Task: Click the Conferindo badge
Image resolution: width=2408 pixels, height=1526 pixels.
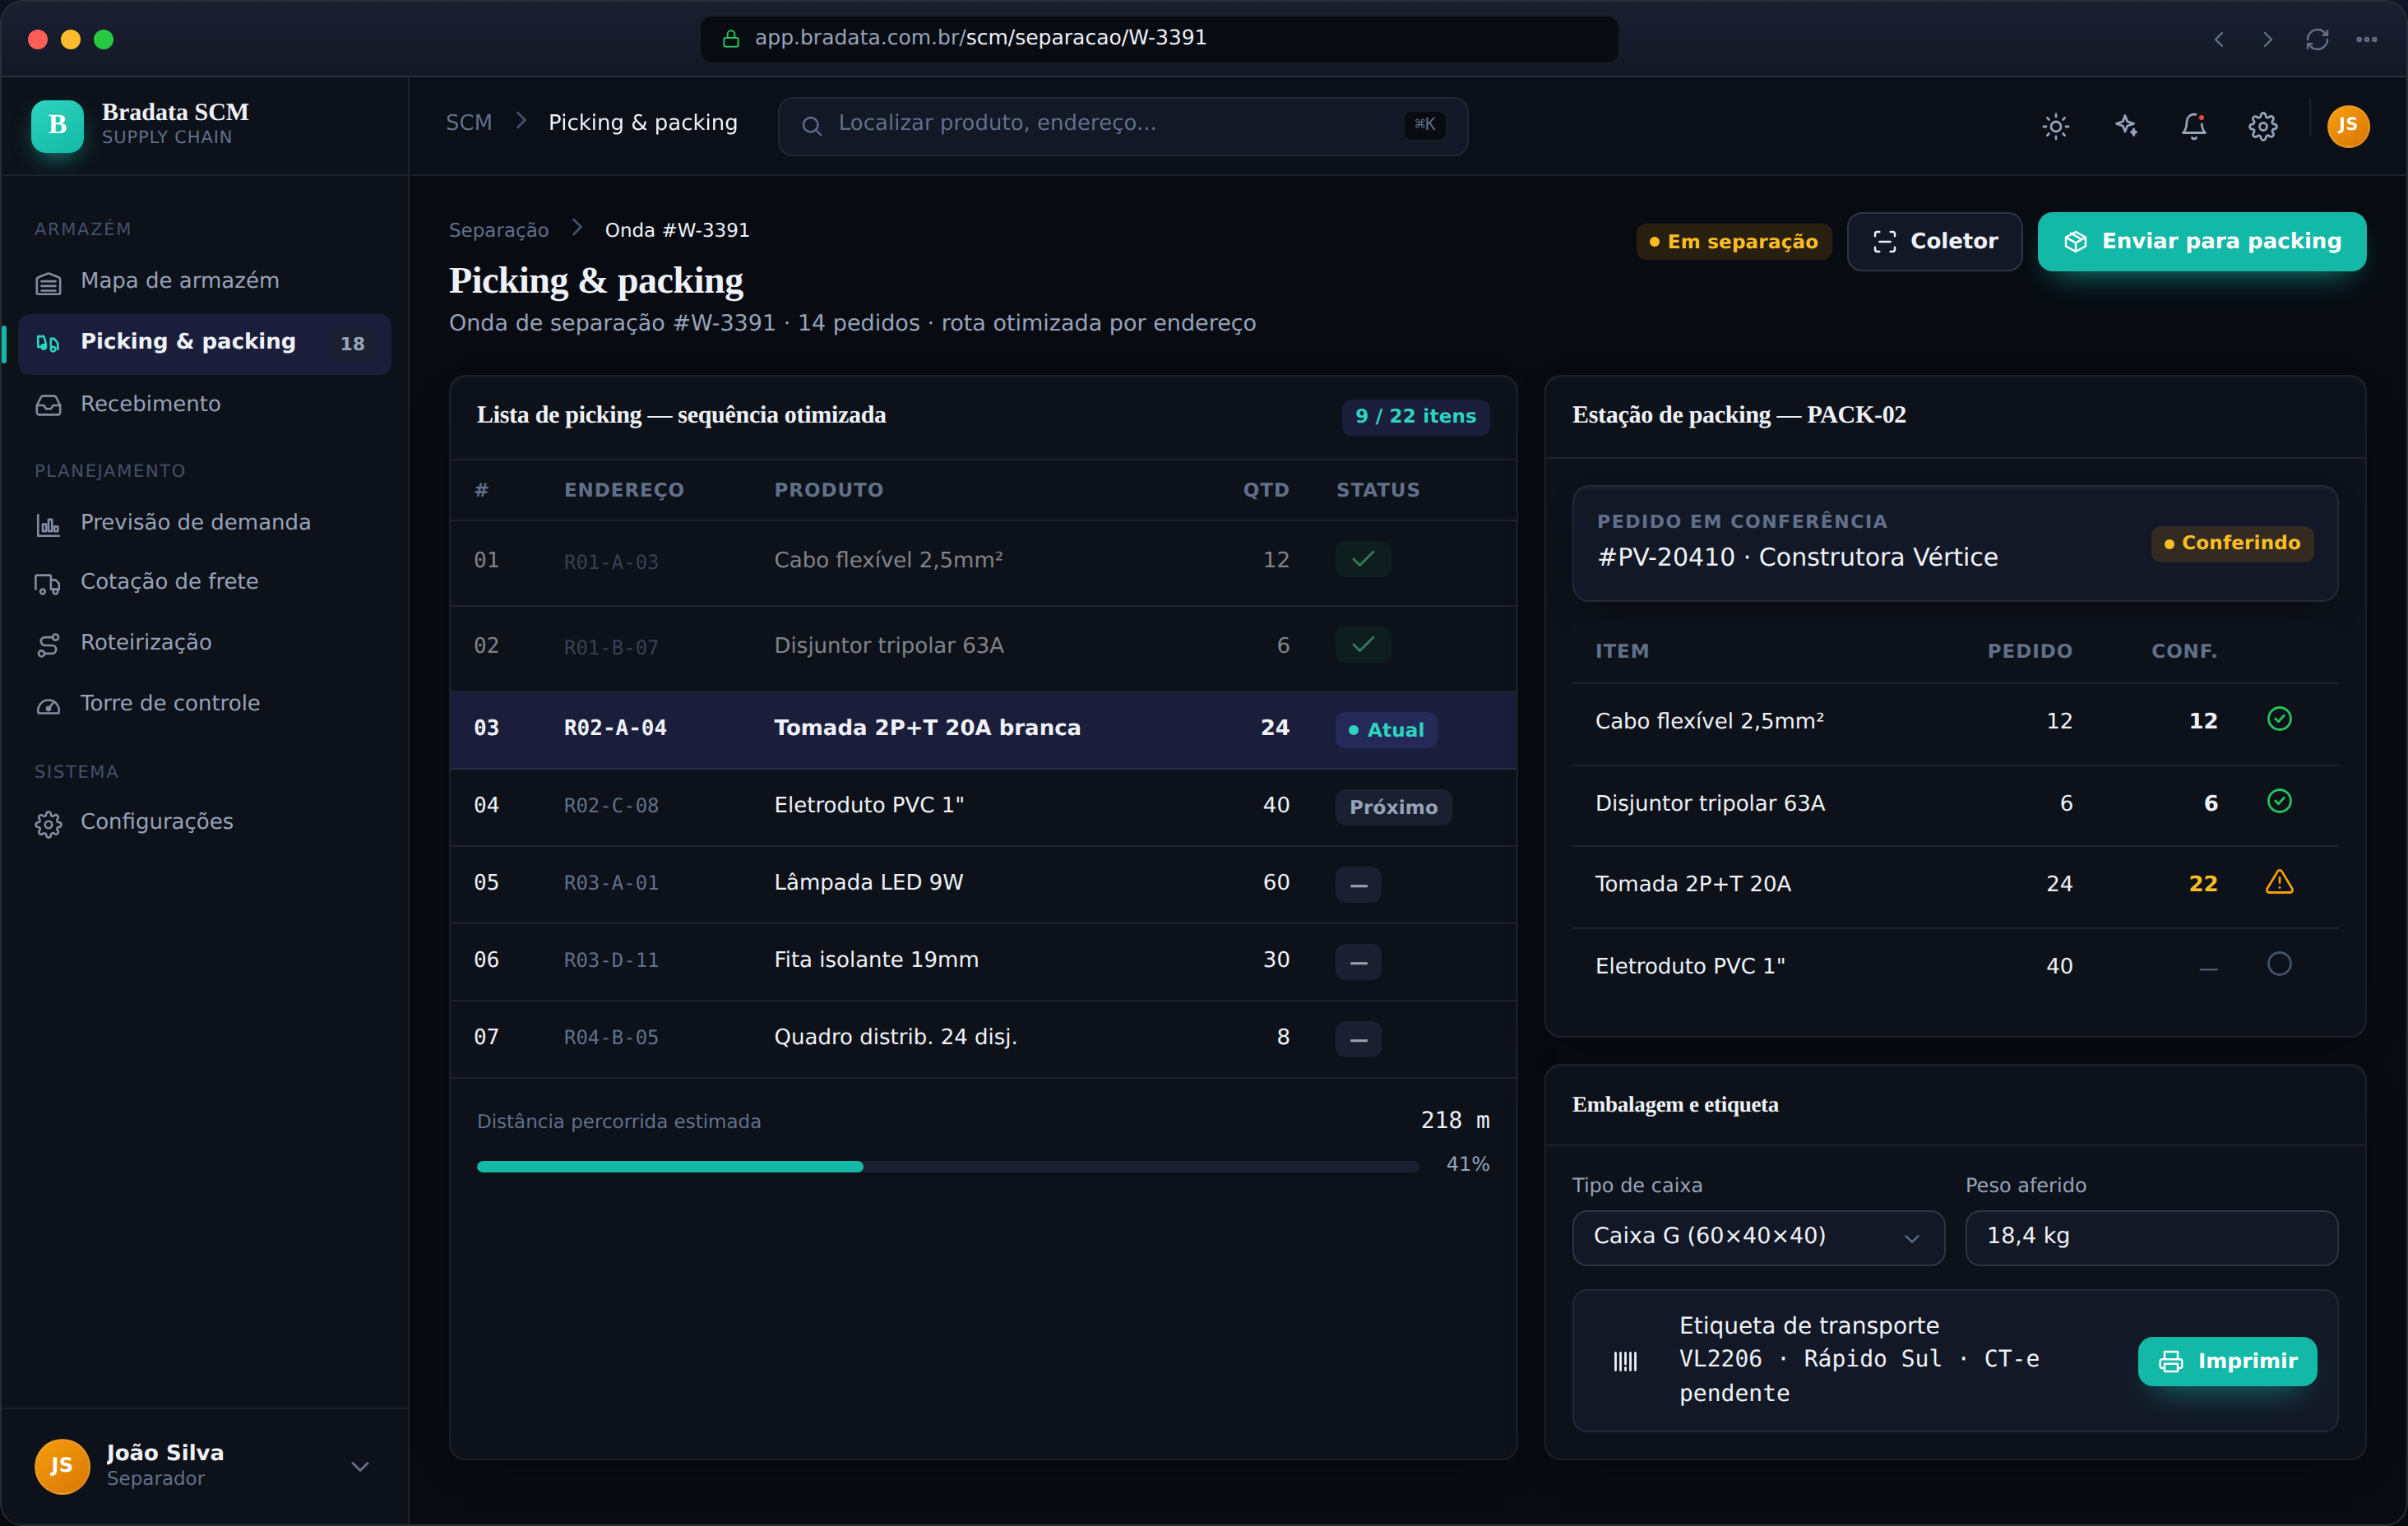Action: tap(2232, 543)
